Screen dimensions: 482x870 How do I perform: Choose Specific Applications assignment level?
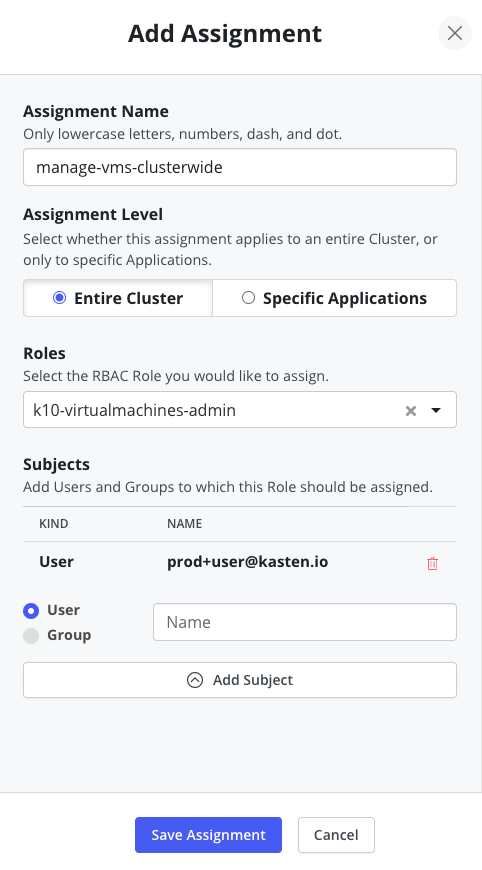(x=334, y=298)
